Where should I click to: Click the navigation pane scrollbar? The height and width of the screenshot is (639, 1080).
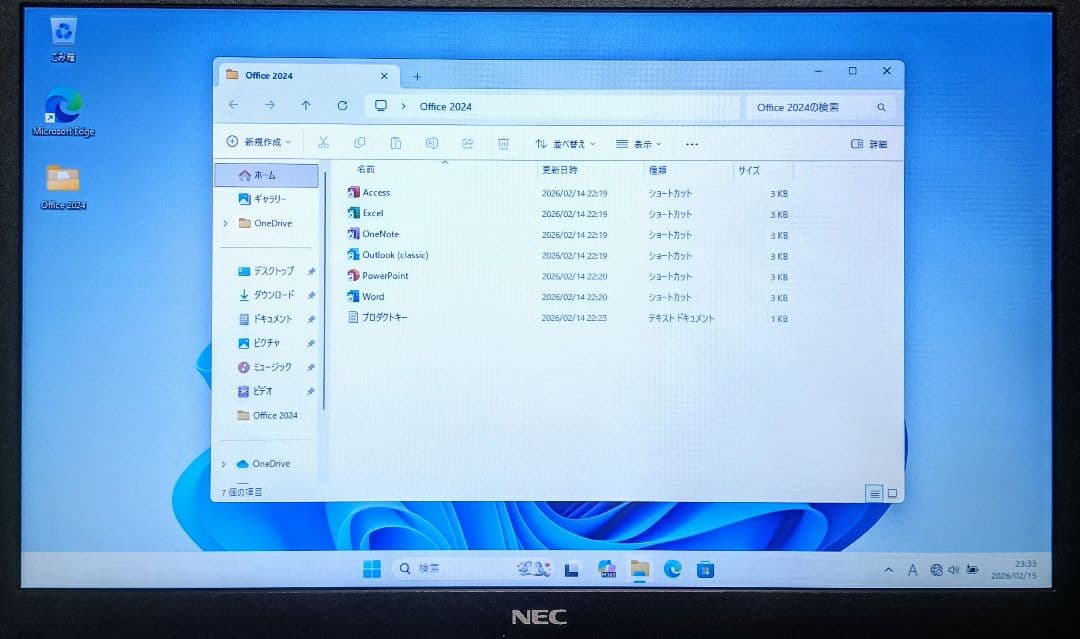point(324,289)
